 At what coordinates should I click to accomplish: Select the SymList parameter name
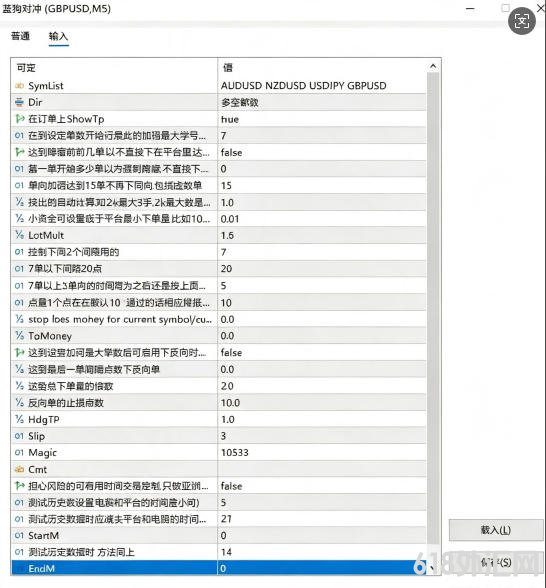tap(46, 86)
